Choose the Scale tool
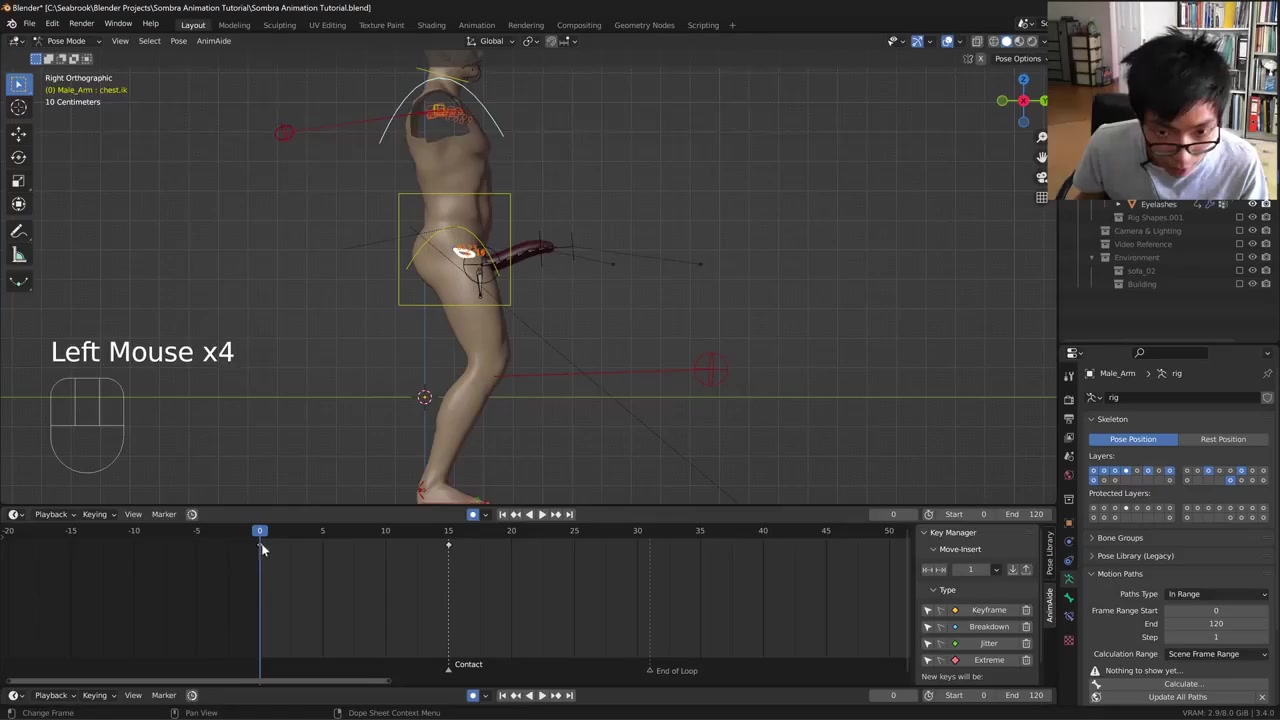Viewport: 1280px width, 720px height. point(18,181)
